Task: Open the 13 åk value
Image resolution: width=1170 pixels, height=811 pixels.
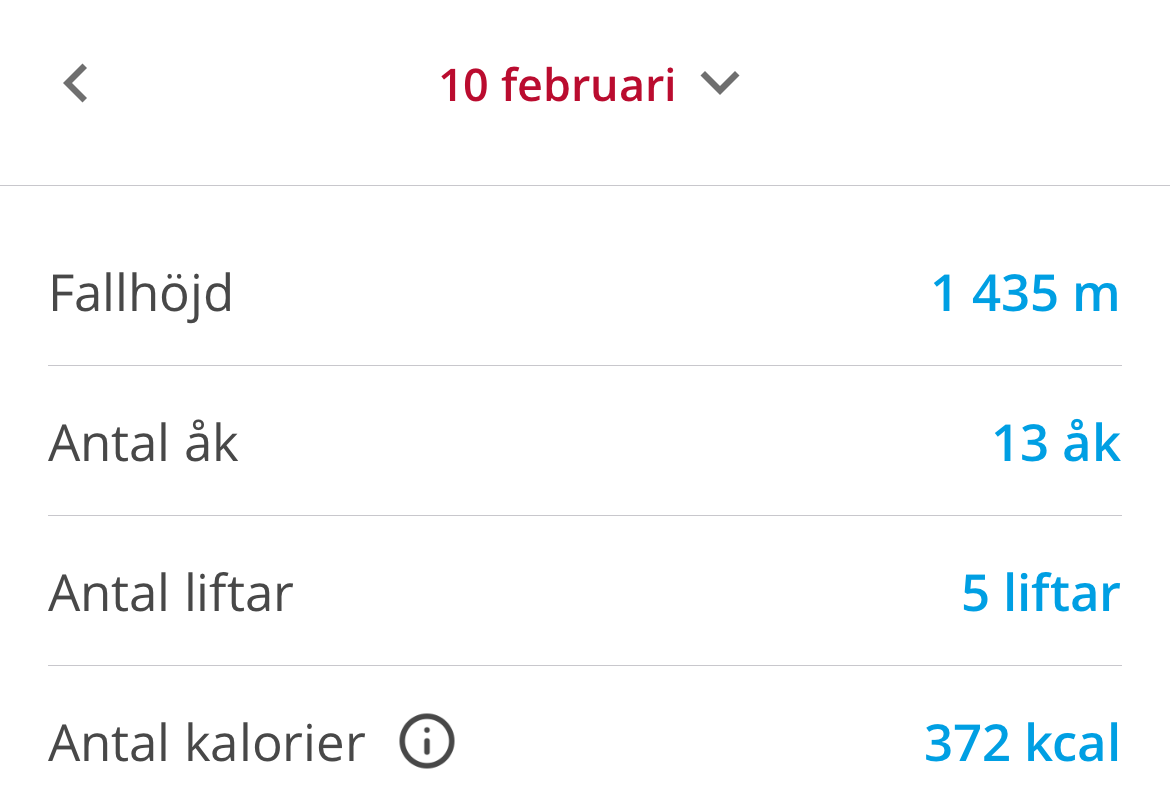Action: pos(1057,443)
